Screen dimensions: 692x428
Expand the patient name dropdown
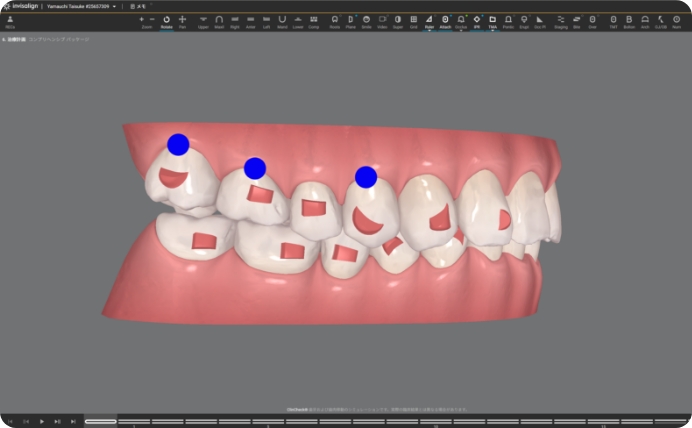[x=114, y=6]
